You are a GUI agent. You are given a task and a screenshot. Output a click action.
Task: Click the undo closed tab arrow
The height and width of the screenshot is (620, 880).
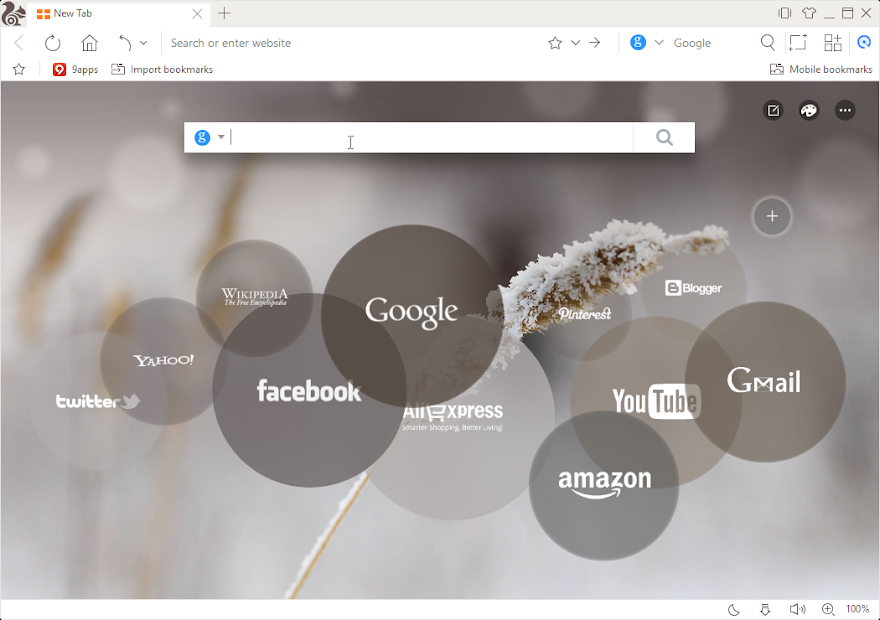125,43
